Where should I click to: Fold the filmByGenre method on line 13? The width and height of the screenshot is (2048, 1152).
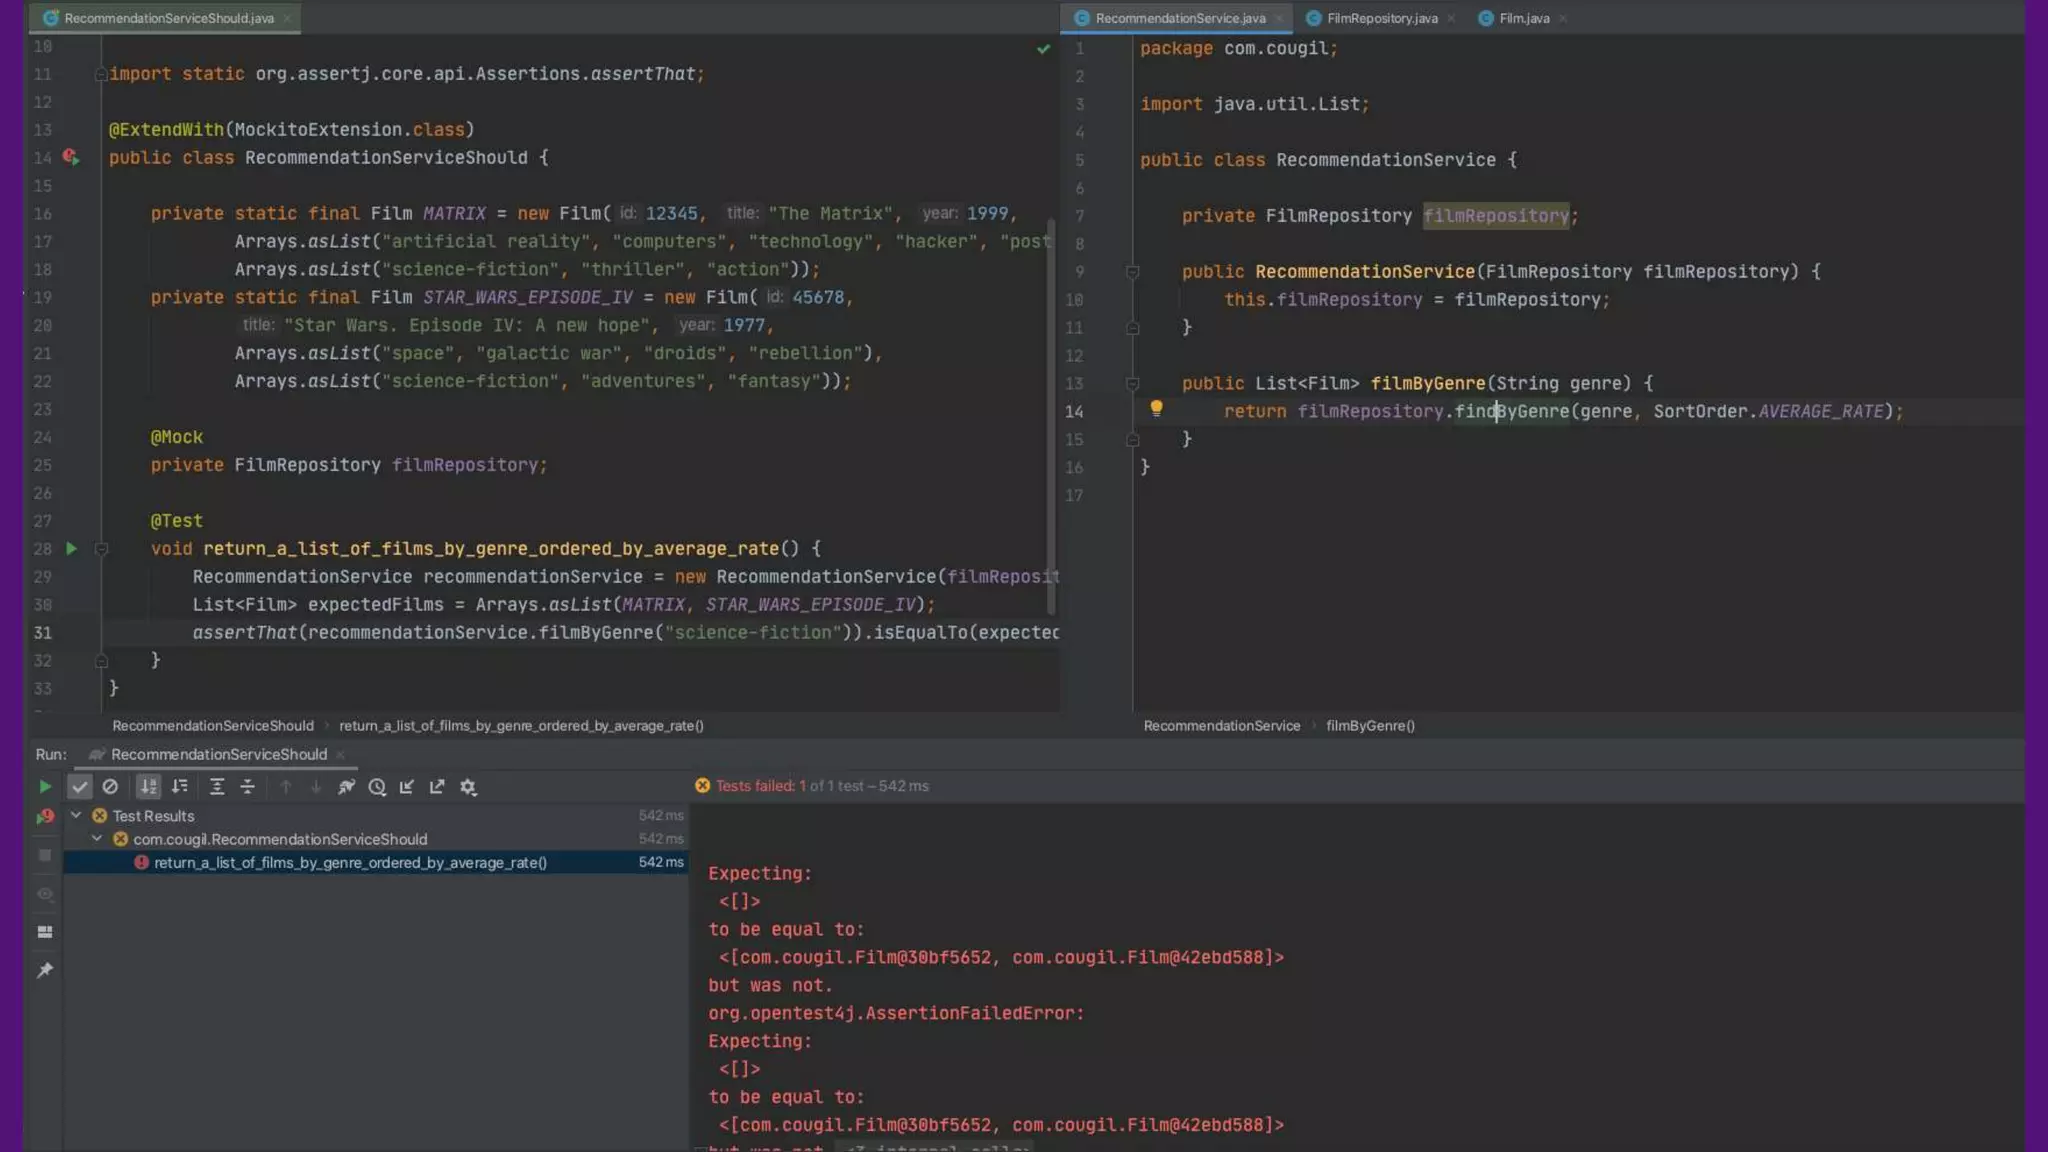[x=1133, y=383]
